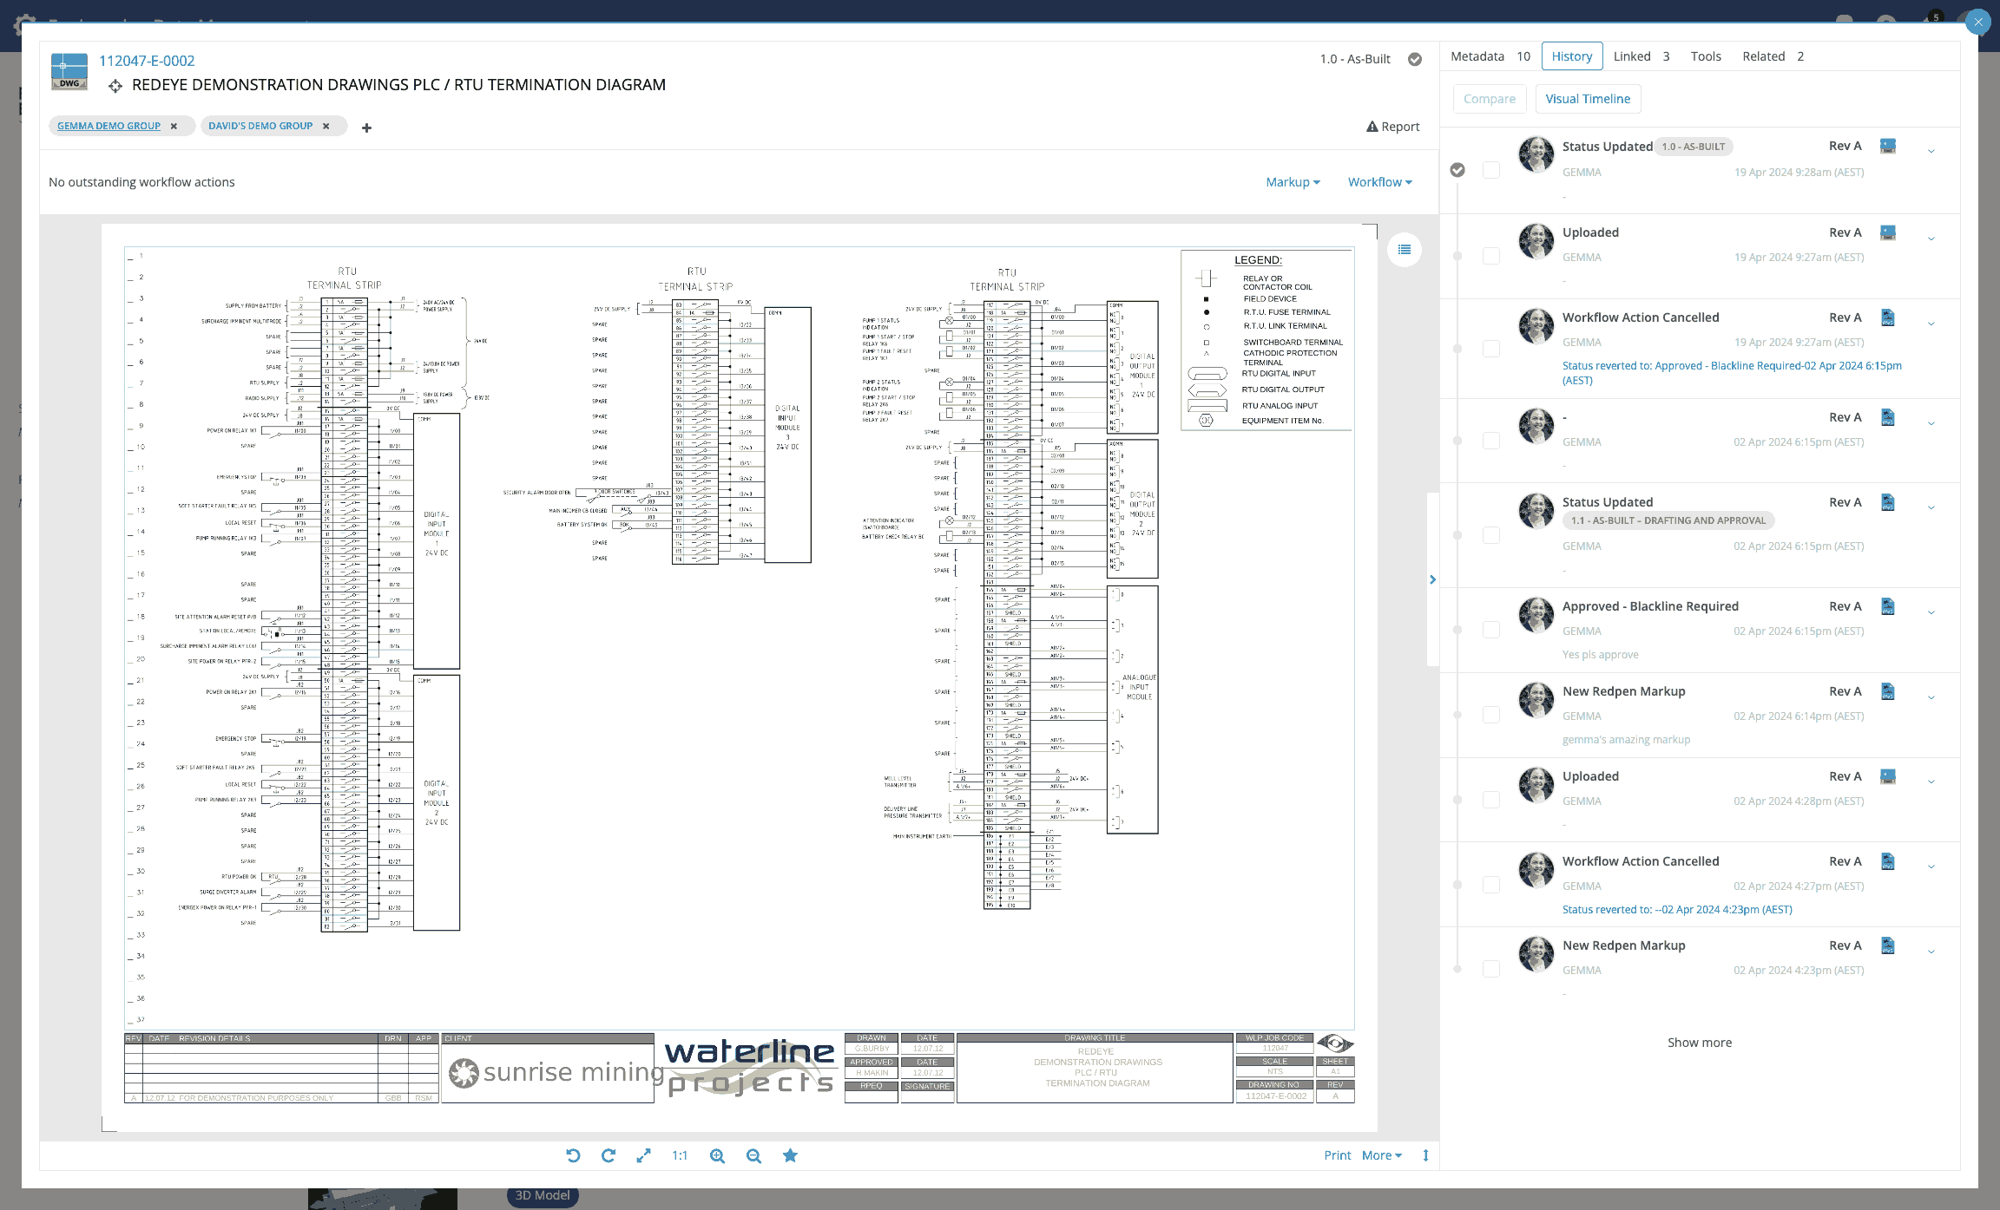This screenshot has width=2000, height=1210.
Task: Zoom in on the drawing
Action: click(717, 1155)
